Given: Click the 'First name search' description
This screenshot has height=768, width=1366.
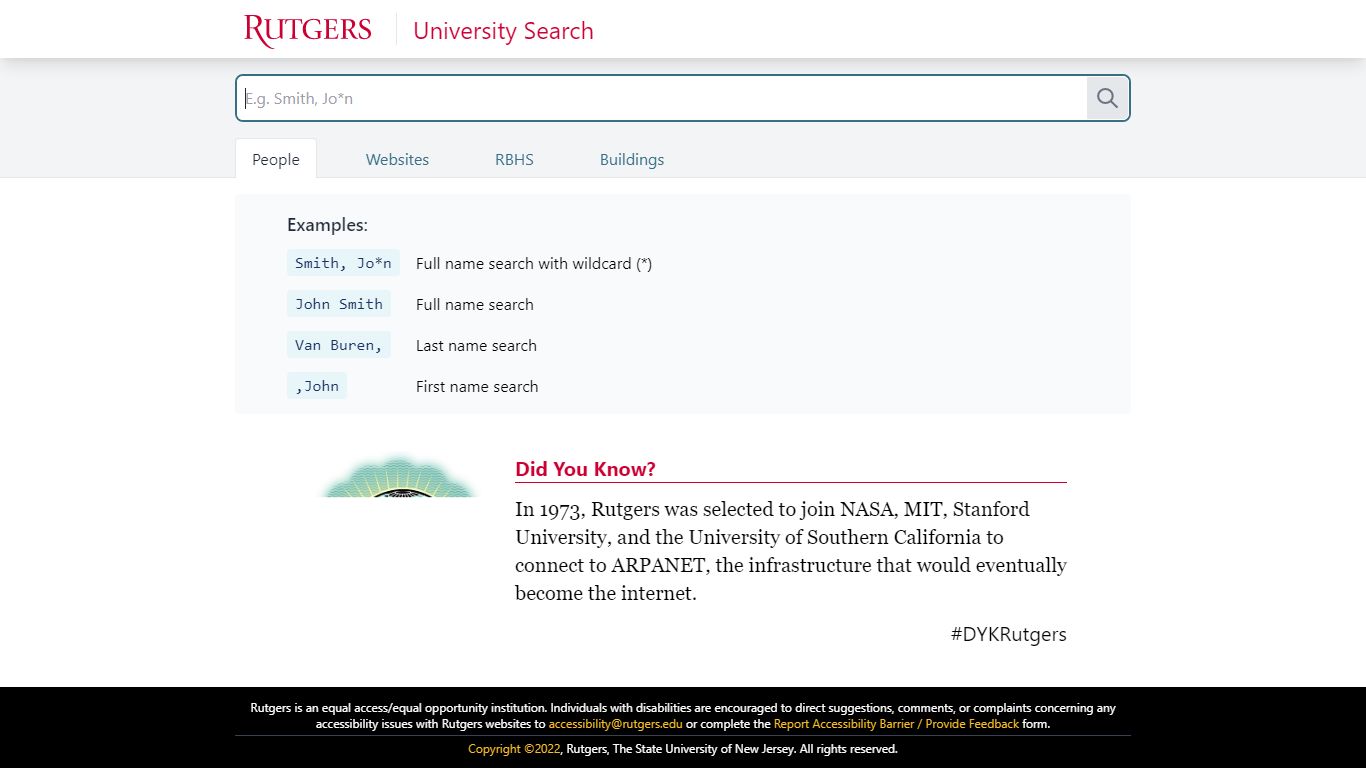Looking at the screenshot, I should point(477,387).
